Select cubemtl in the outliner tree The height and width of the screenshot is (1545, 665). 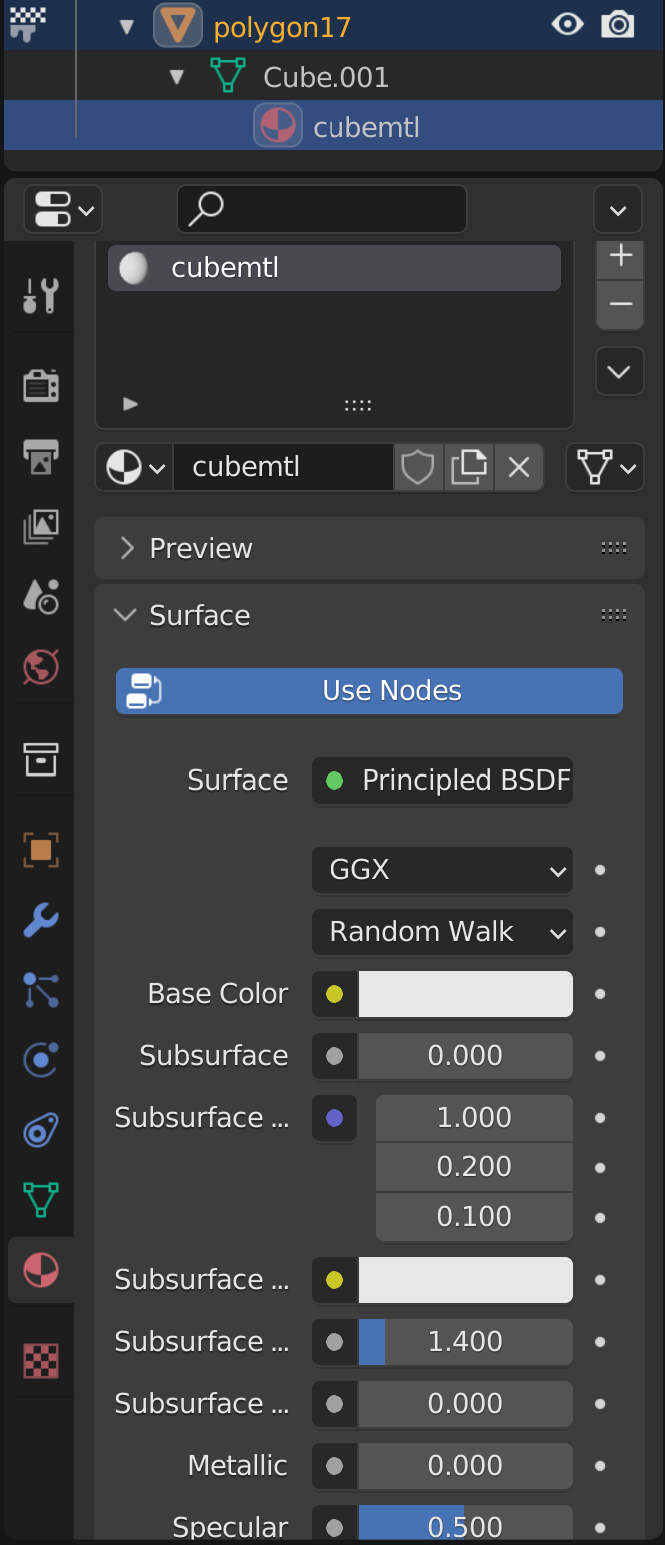[x=366, y=127]
